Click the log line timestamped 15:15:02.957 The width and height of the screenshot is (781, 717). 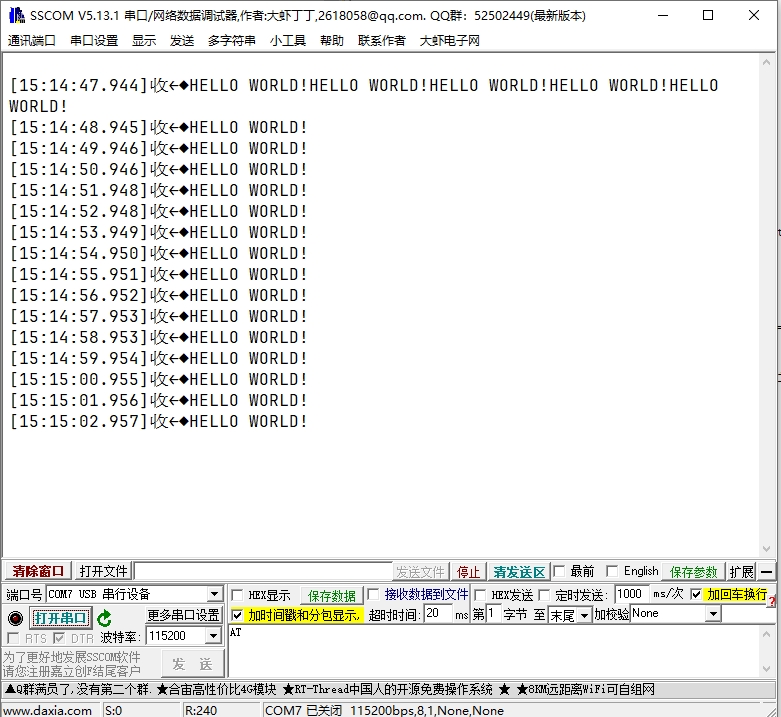tap(158, 421)
